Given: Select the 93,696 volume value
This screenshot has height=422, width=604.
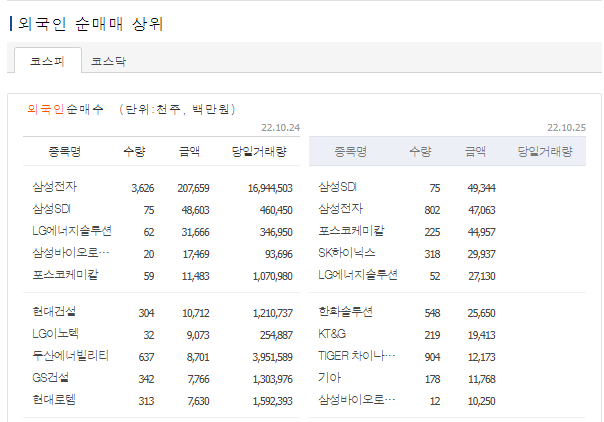Looking at the screenshot, I should [279, 254].
